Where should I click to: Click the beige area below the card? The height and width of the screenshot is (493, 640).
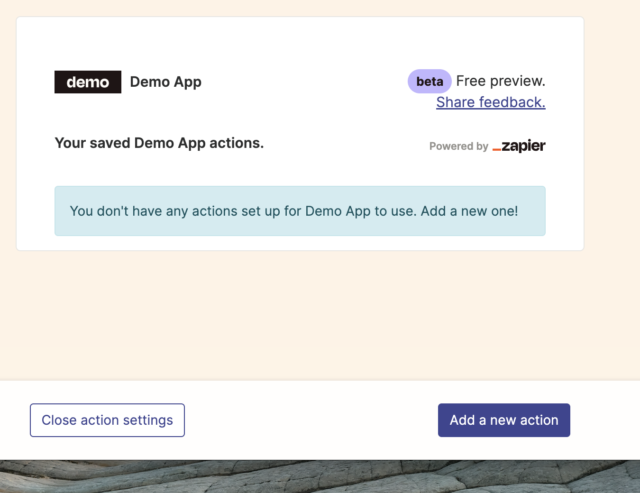click(300, 314)
